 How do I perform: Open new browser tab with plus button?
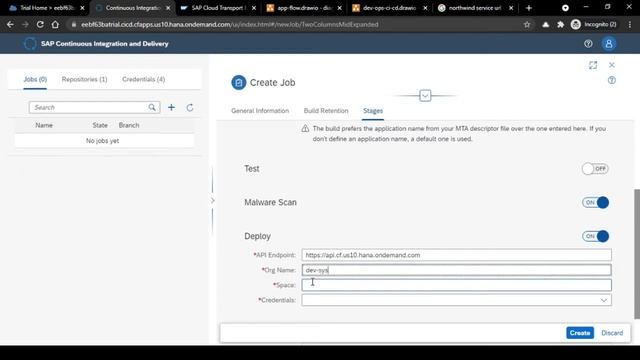tap(529, 8)
